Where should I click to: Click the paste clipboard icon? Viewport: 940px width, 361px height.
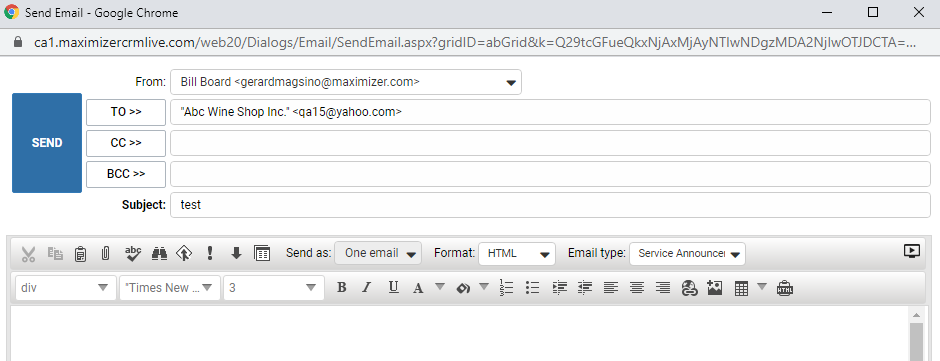(80, 254)
